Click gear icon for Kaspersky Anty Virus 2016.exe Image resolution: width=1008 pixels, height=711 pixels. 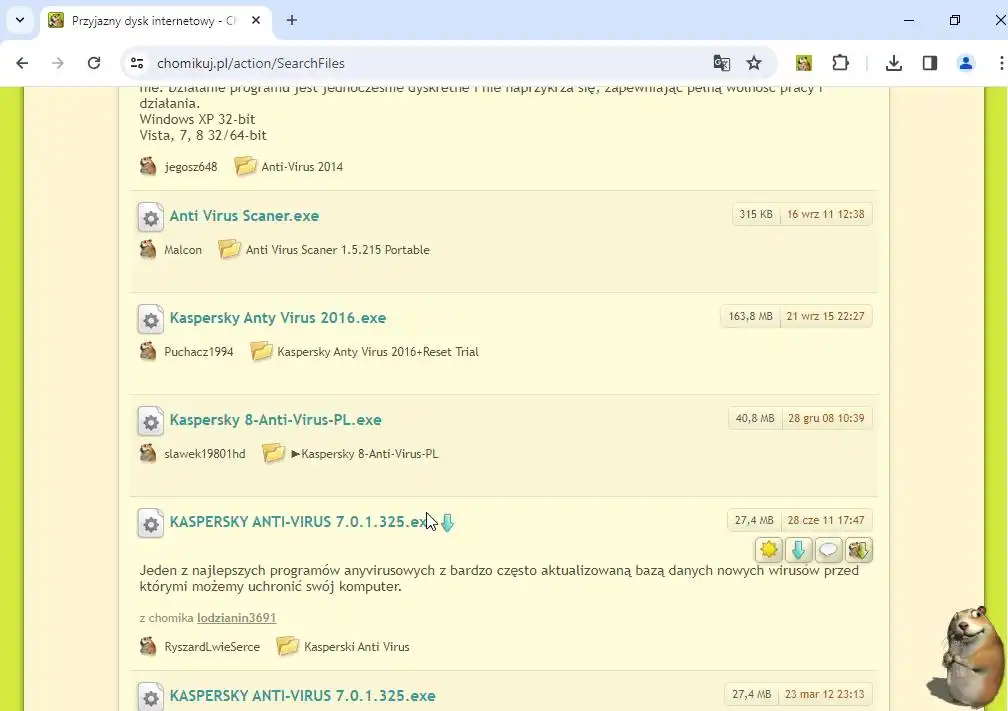pyautogui.click(x=150, y=320)
